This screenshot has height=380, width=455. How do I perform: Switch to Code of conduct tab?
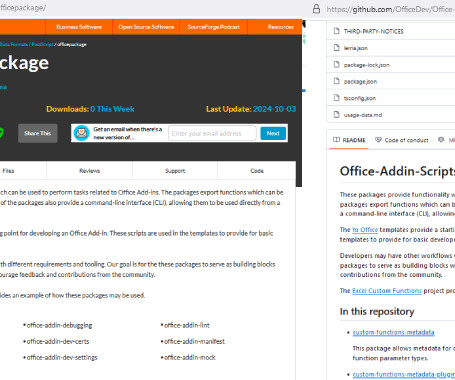(402, 140)
